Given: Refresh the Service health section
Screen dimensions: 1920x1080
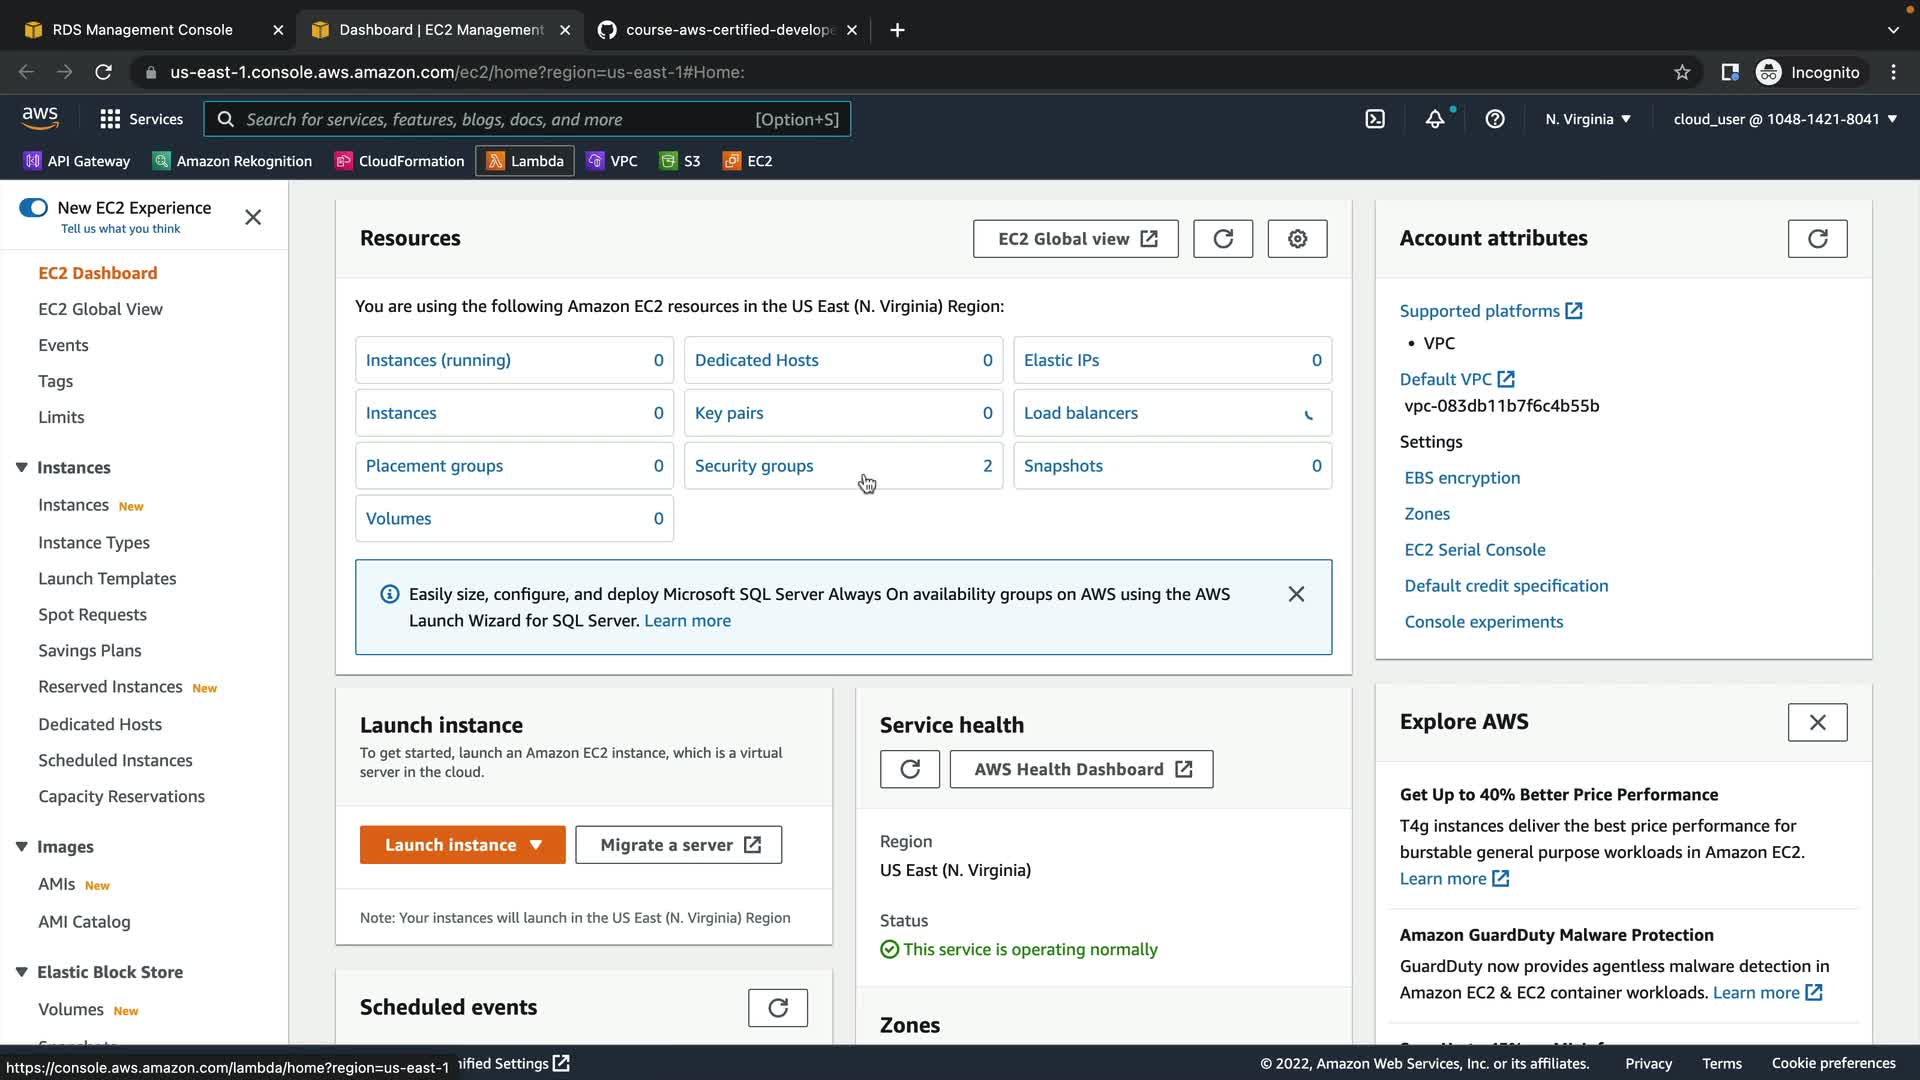Looking at the screenshot, I should [909, 769].
